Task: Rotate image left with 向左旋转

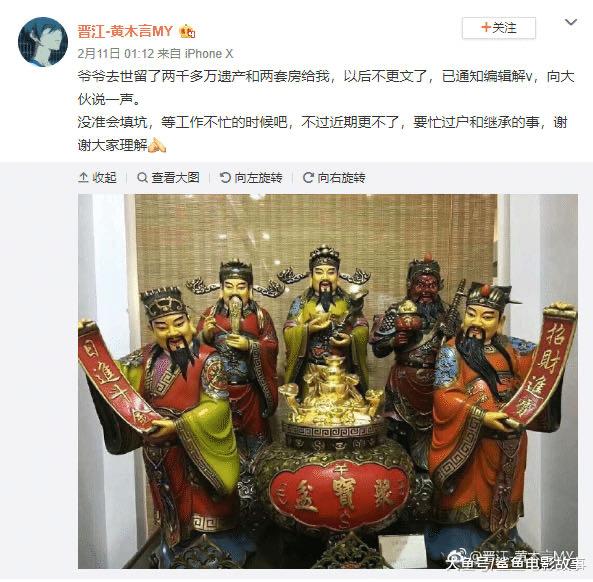Action: tap(251, 177)
